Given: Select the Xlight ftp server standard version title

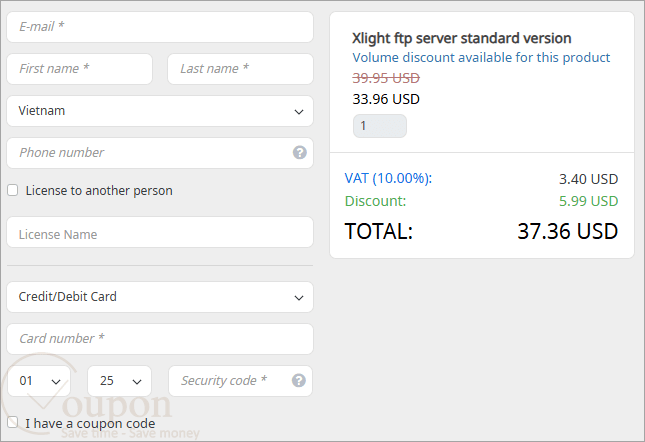Looking at the screenshot, I should [x=462, y=38].
